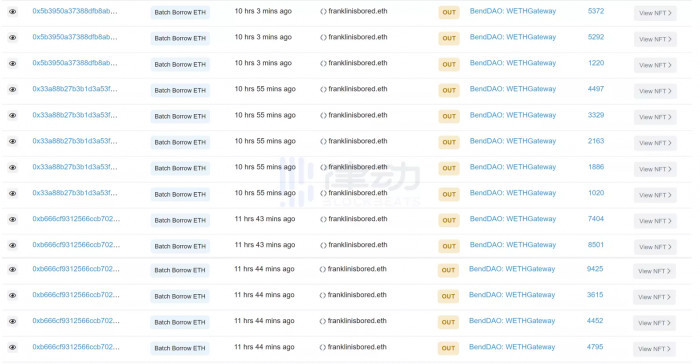This screenshot has width=700, height=364.
Task: Open franklinisbored.eth address in token 7404 row
Action: [x=358, y=219]
